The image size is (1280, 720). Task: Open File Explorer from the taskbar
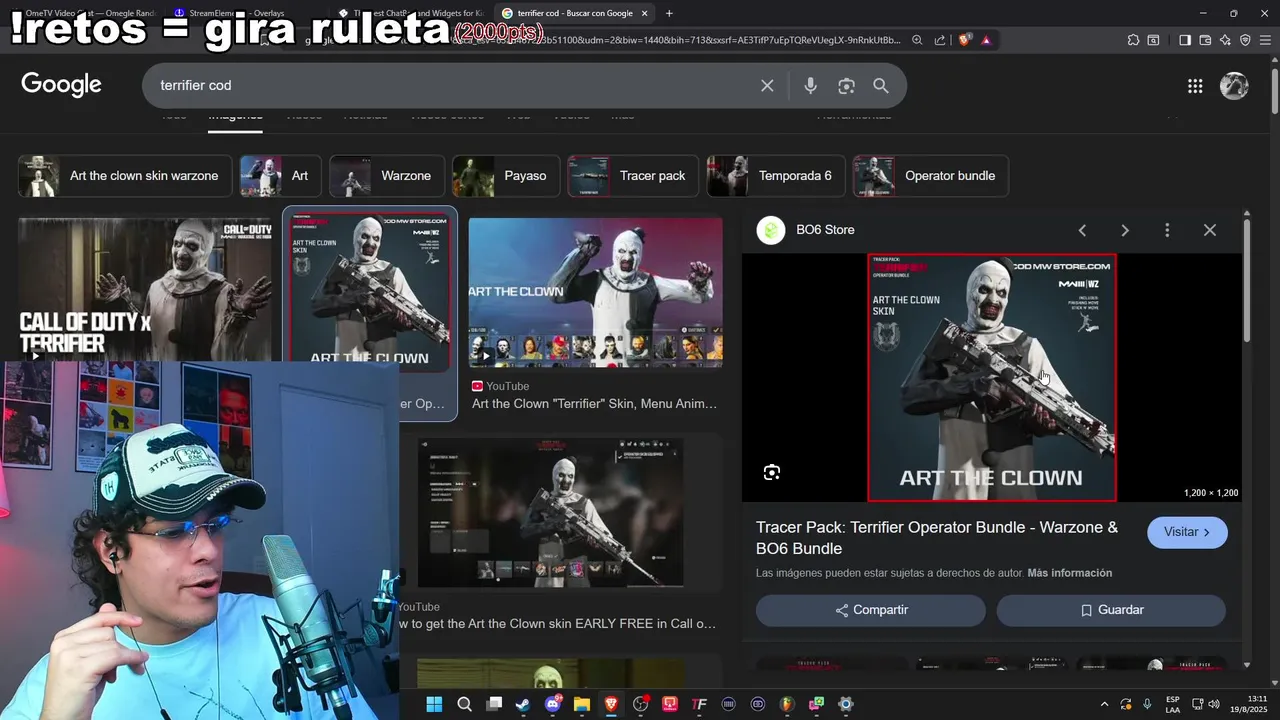coord(582,704)
